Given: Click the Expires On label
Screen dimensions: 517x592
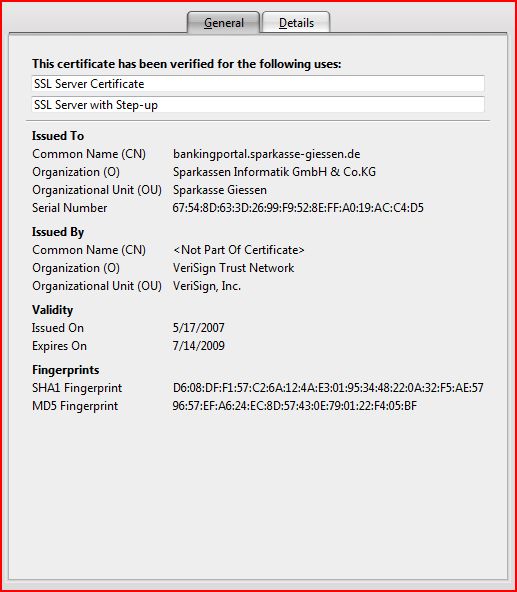Looking at the screenshot, I should tap(59, 346).
